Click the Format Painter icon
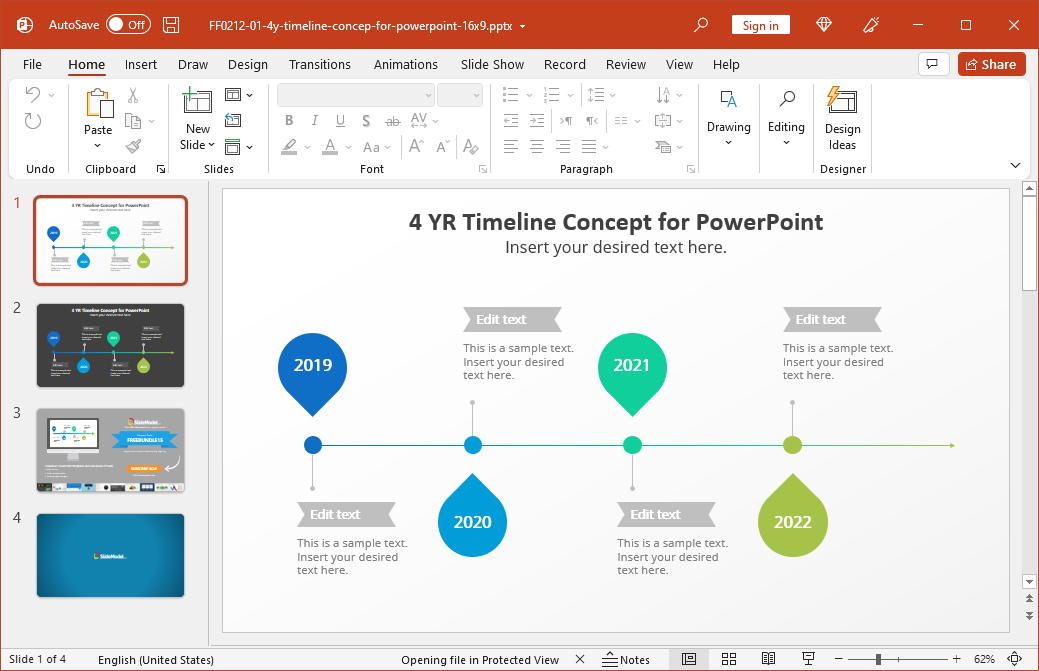The image size is (1039, 671). pyautogui.click(x=133, y=146)
